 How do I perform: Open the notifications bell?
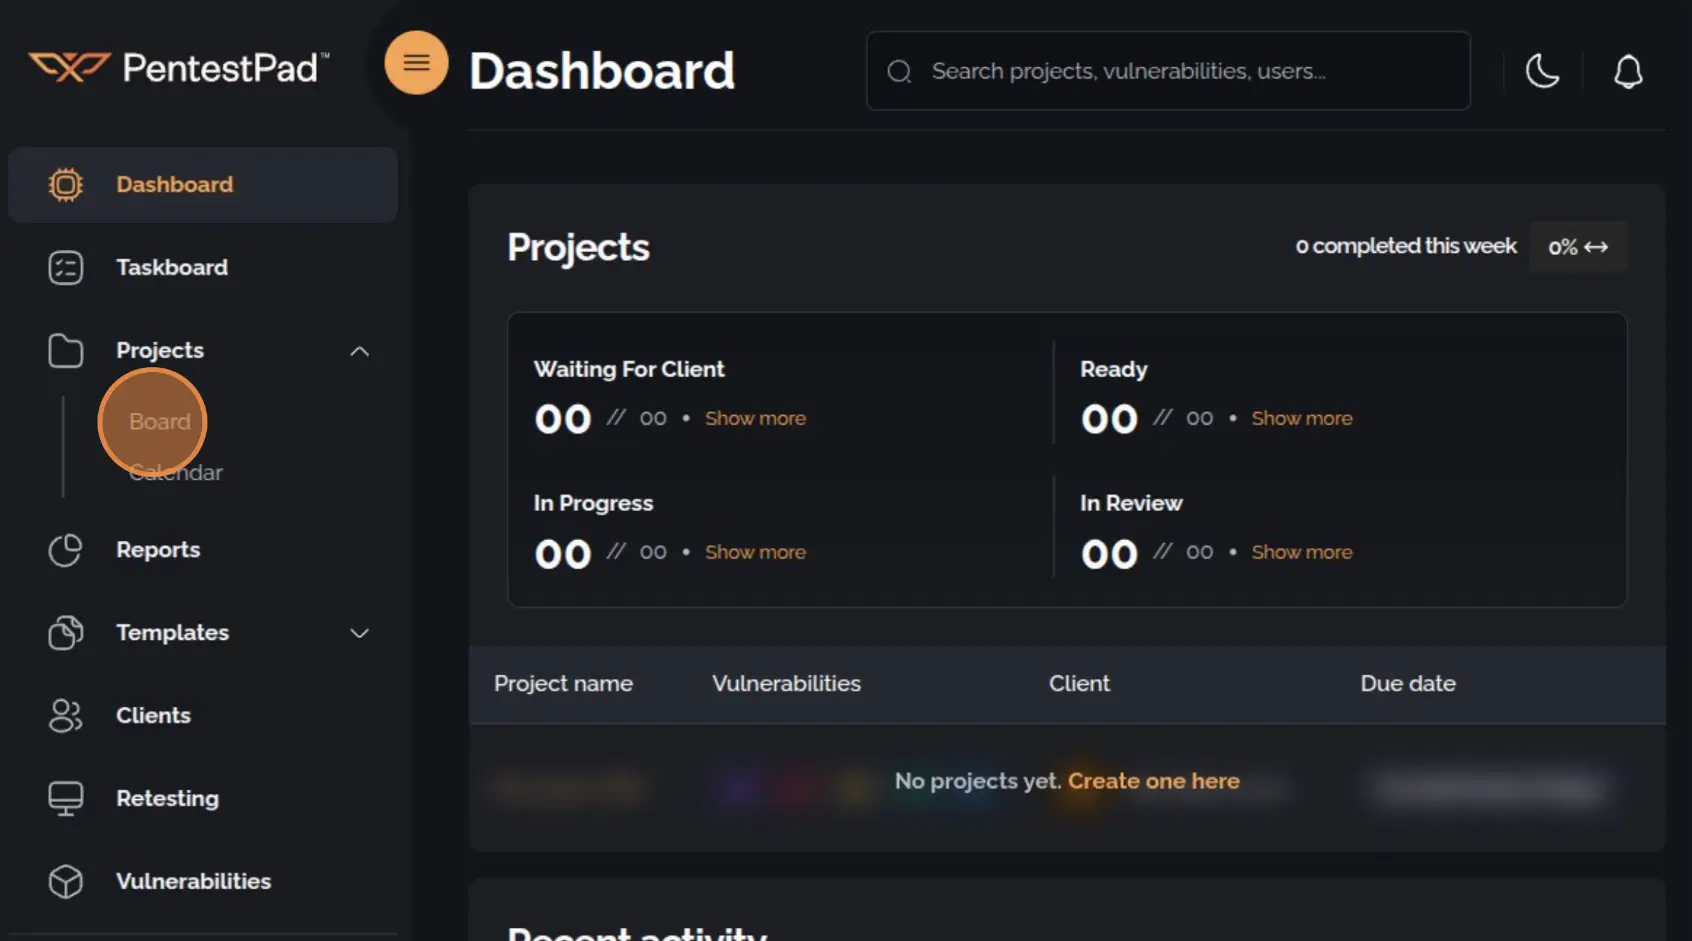[1628, 71]
